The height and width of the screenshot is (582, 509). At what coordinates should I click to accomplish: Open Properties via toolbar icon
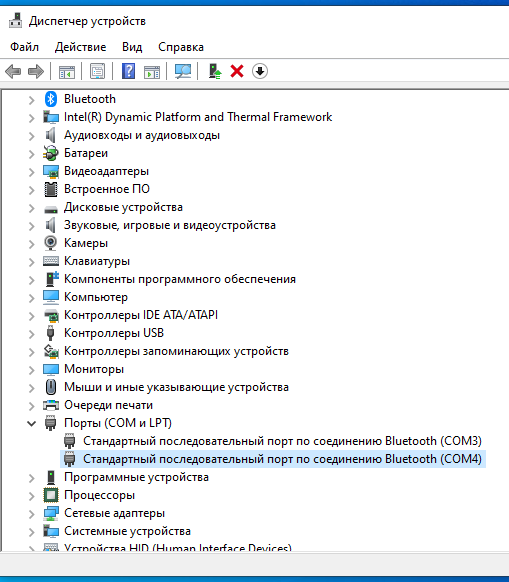click(x=97, y=71)
